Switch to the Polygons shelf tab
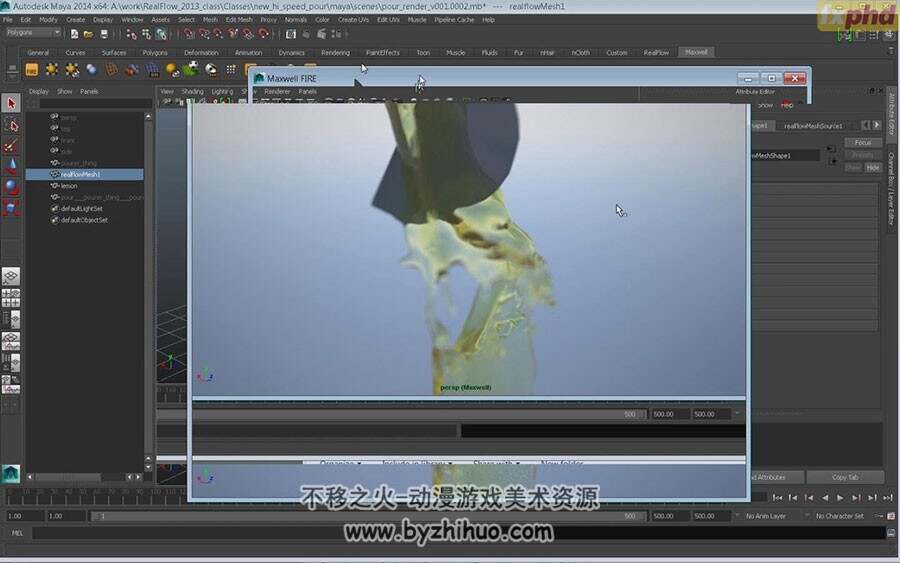The width and height of the screenshot is (900, 563). [155, 52]
